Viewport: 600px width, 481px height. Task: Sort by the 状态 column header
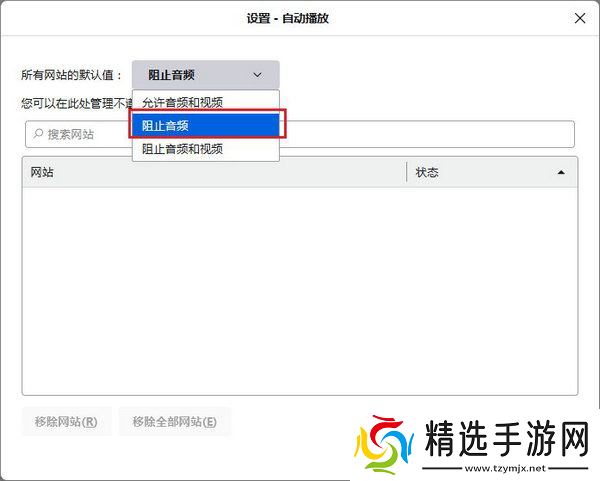coord(480,172)
